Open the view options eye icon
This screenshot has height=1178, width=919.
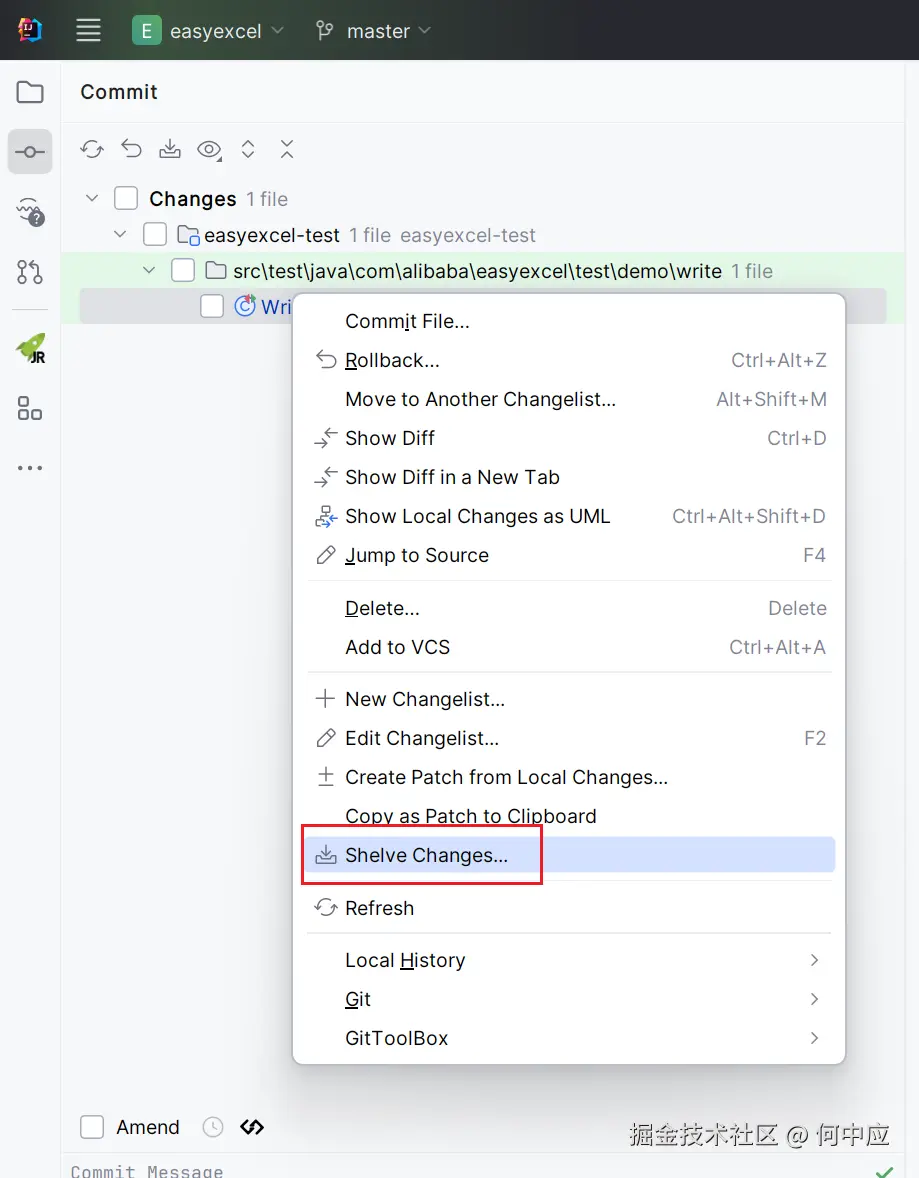point(210,150)
